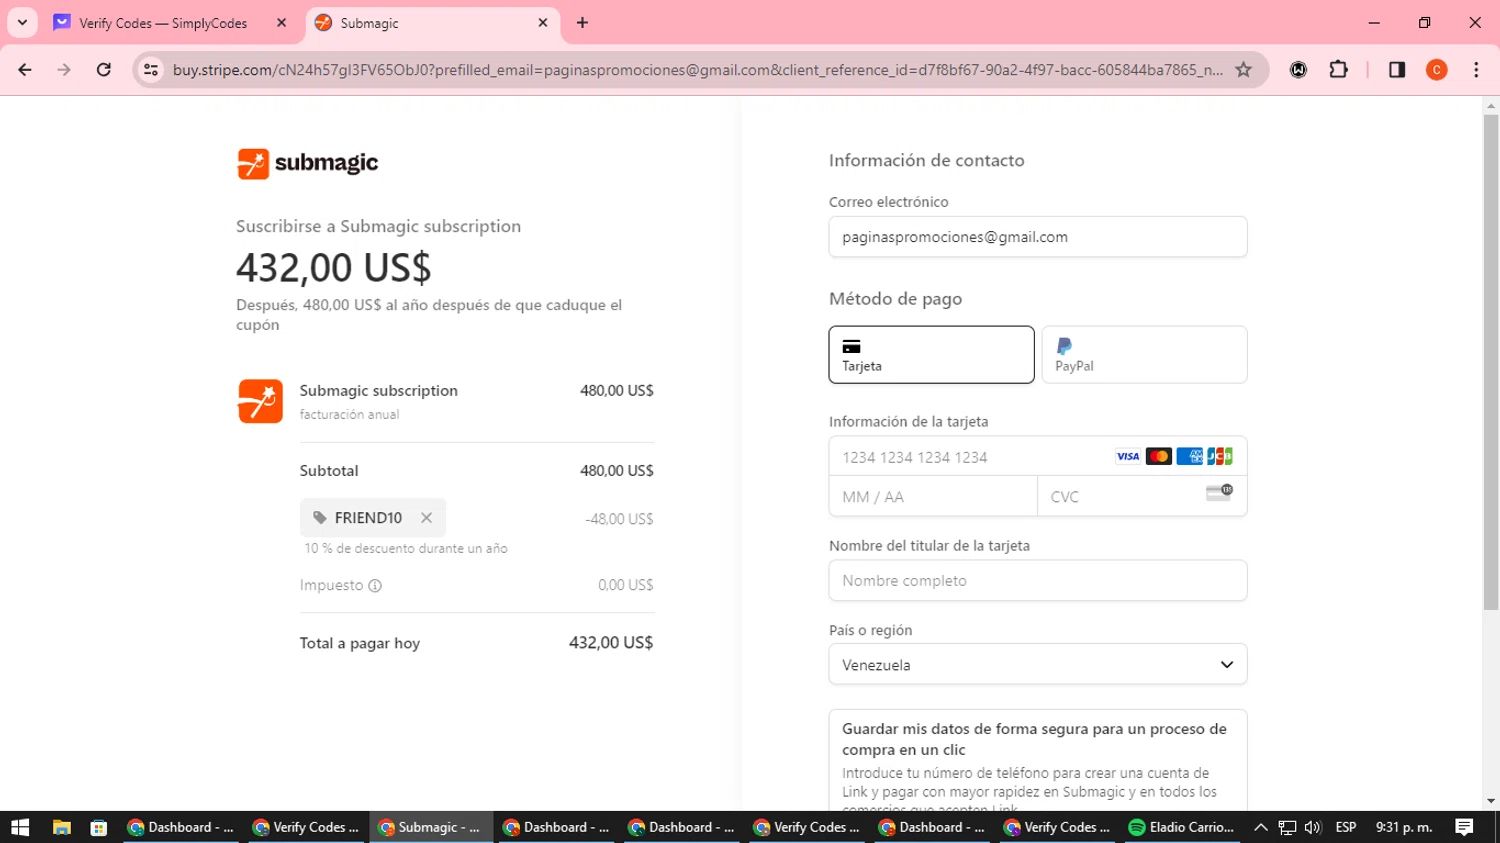Open a new browser tab
Viewport: 1500px width, 843px height.
pos(582,23)
